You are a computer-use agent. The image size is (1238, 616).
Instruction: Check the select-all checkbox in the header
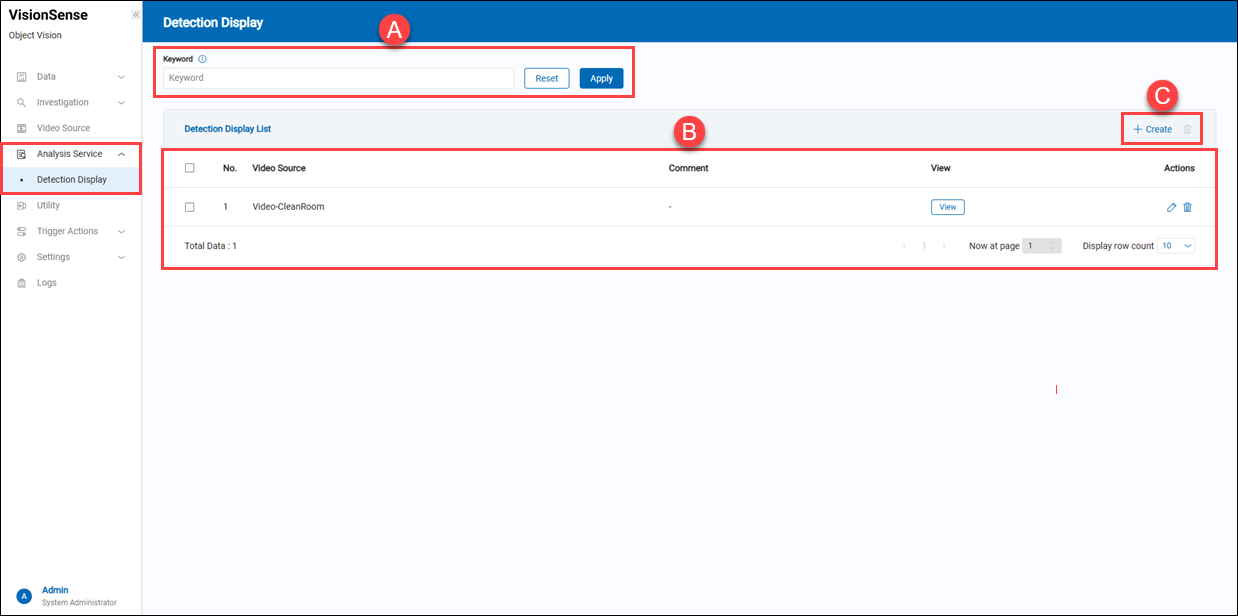point(190,168)
